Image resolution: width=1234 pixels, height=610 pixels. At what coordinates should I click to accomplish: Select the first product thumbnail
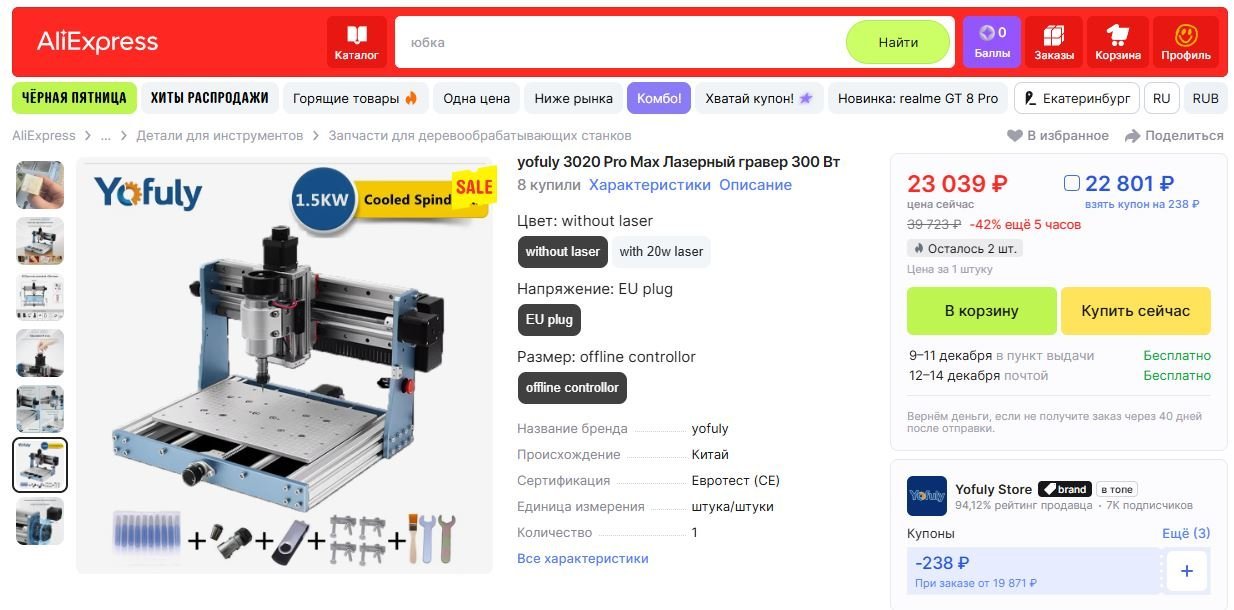[40, 184]
